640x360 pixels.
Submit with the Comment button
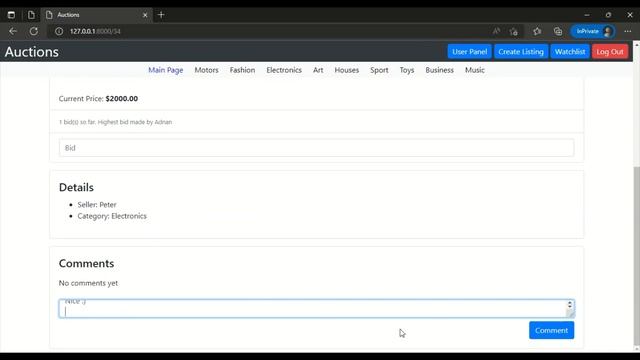[x=551, y=330]
